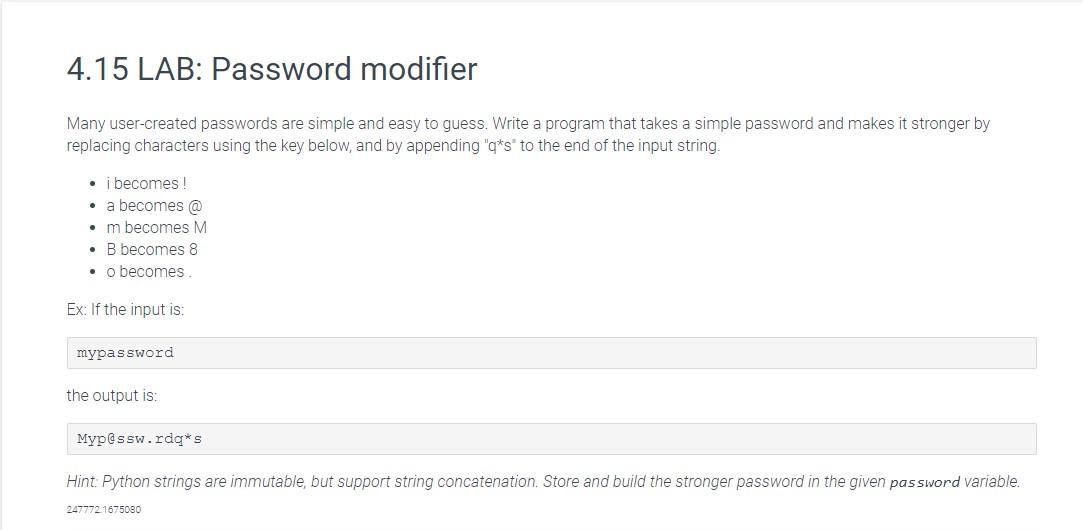Click the quoted "q*s" text in description
1083x530 pixels.
click(499, 146)
